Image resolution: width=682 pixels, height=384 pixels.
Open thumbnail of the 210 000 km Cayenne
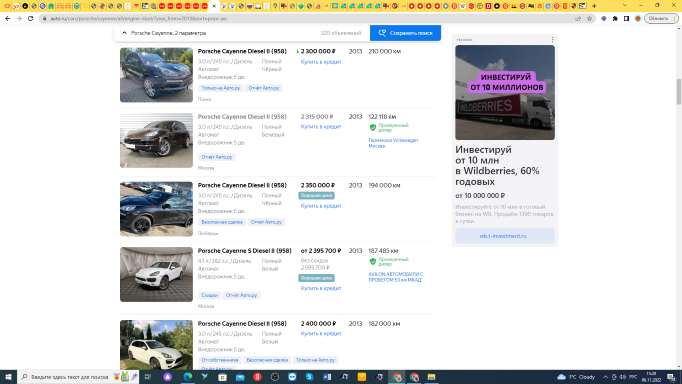click(x=156, y=75)
